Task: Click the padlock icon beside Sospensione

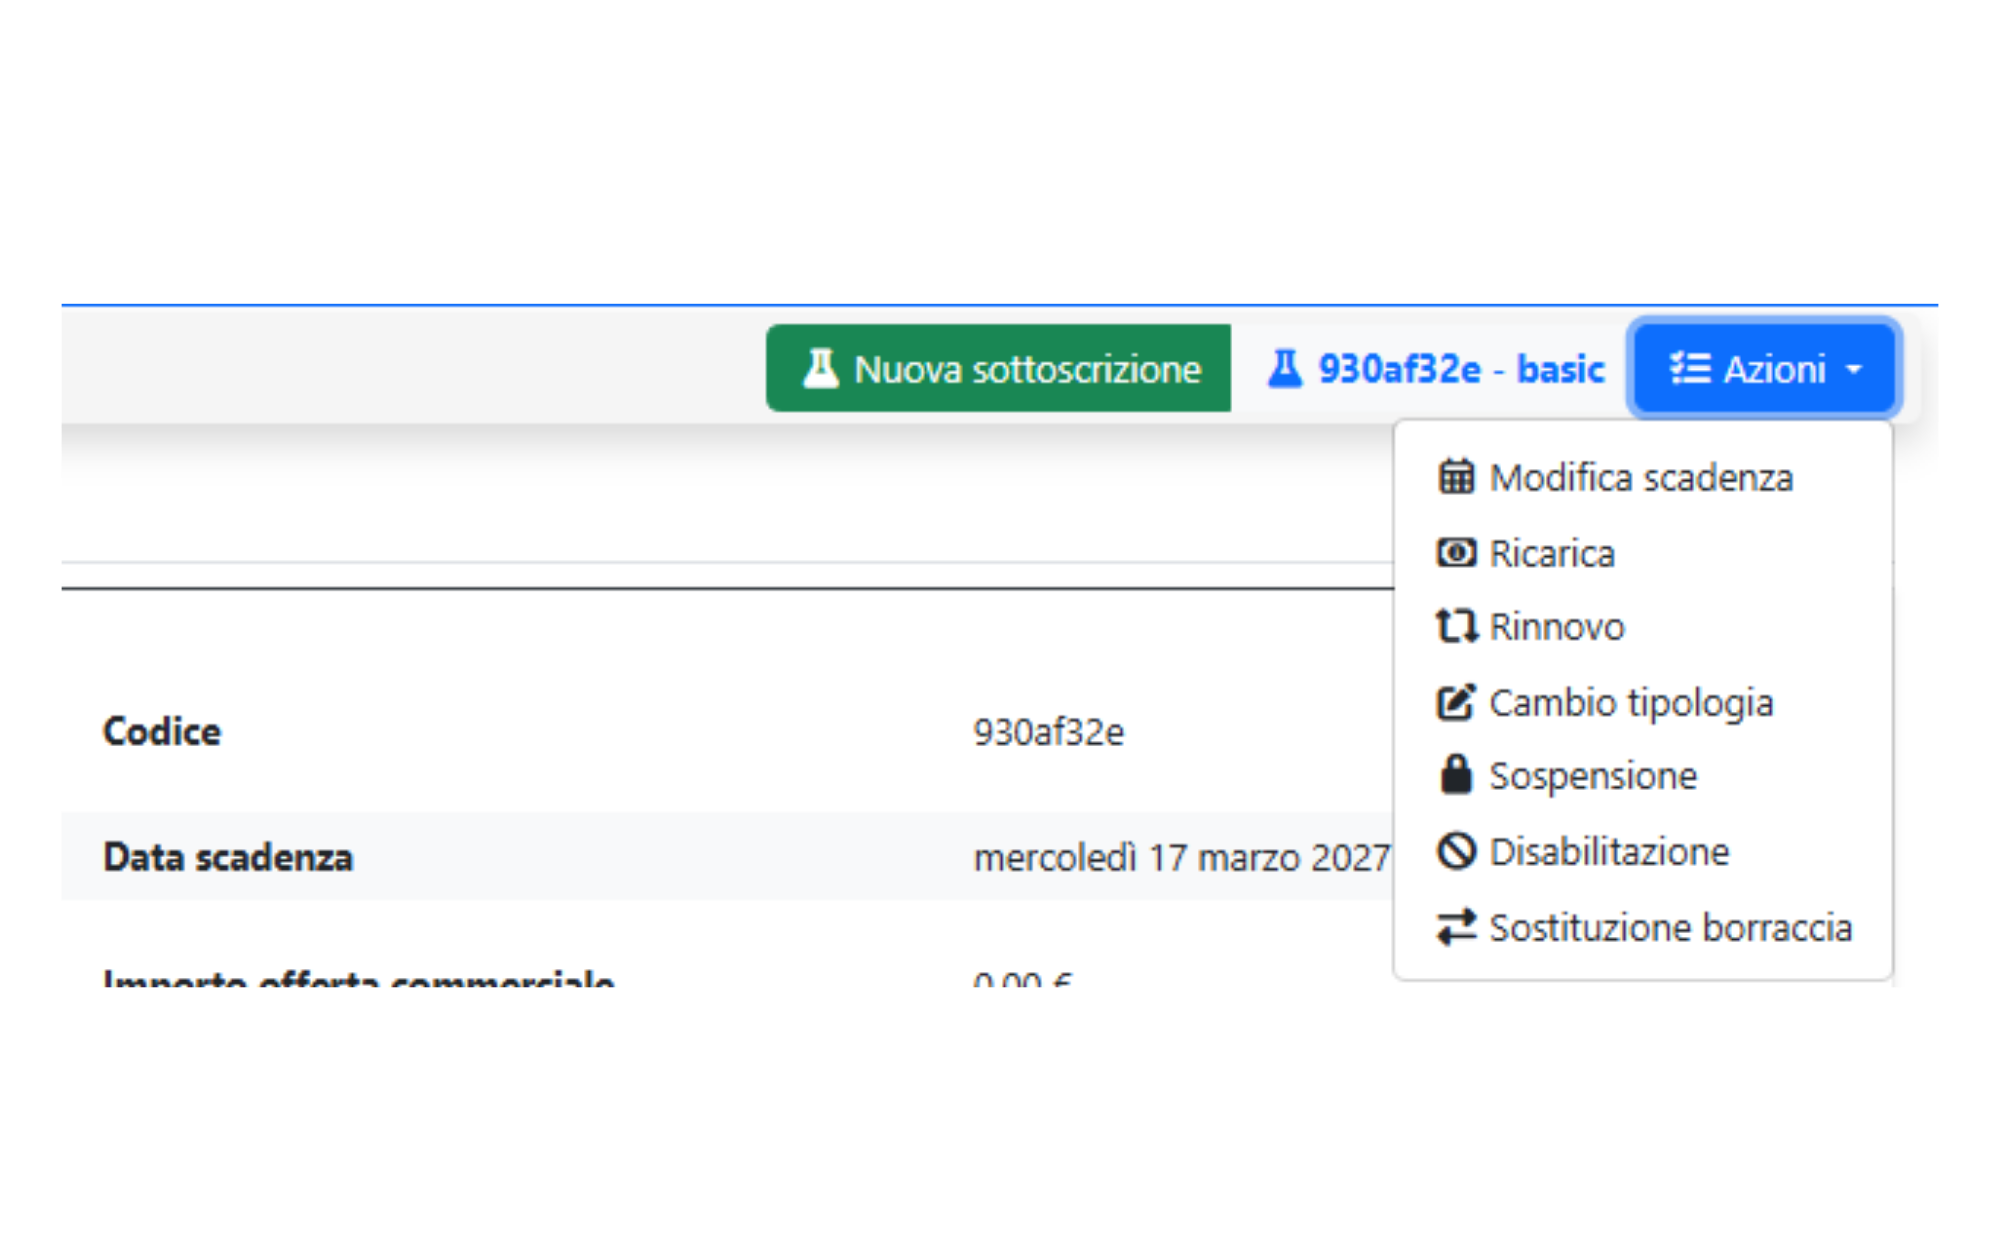Action: [x=1456, y=776]
